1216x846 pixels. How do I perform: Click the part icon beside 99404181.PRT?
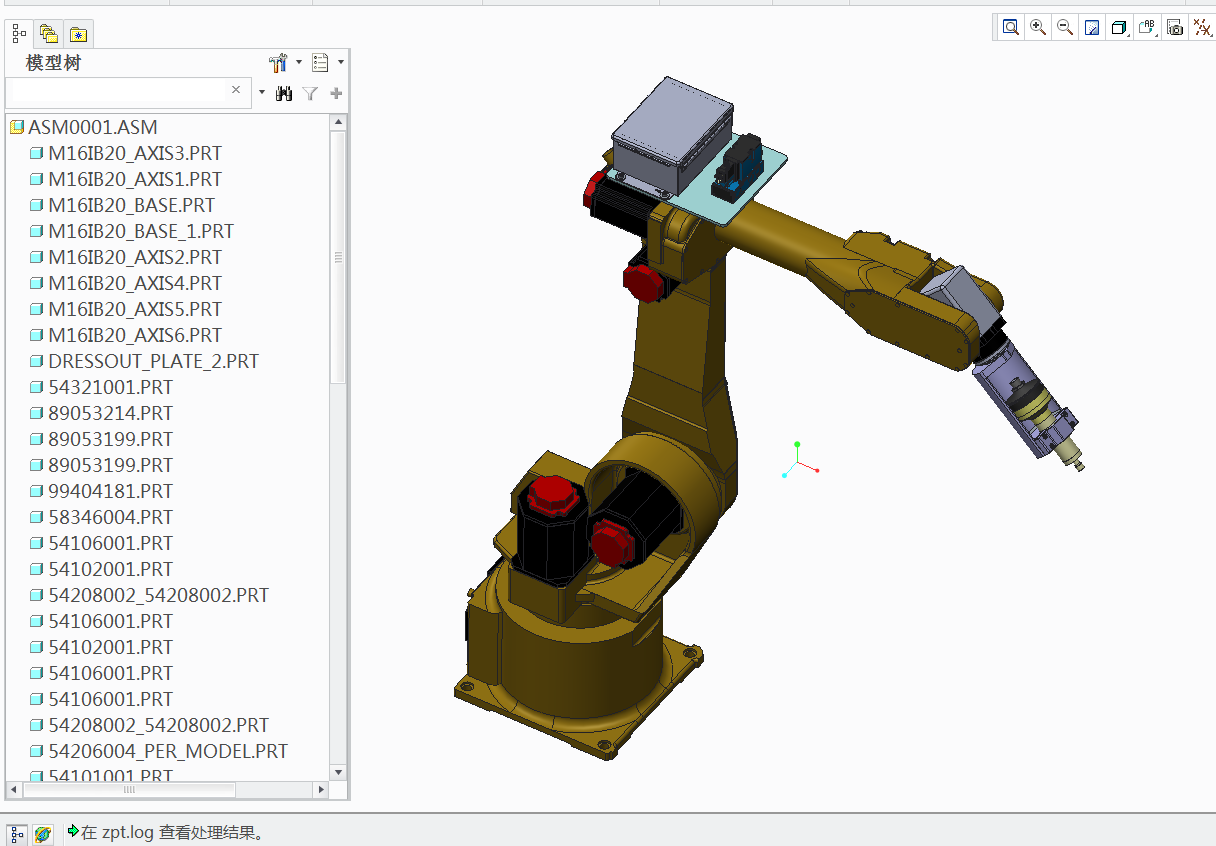37,491
